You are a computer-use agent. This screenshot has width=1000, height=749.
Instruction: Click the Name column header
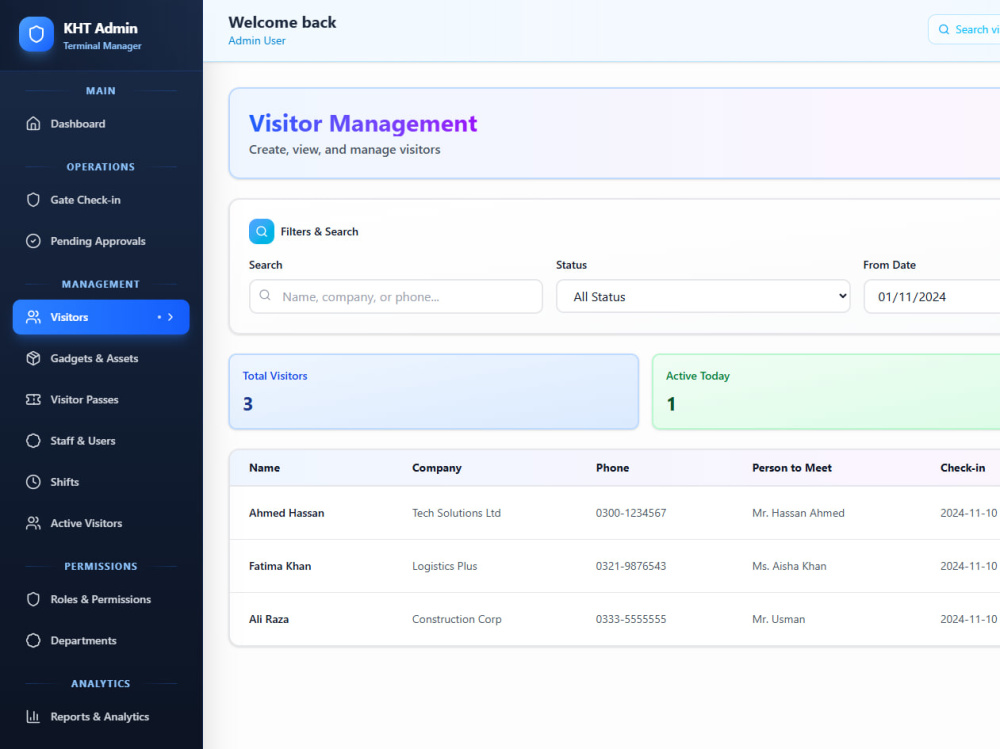click(265, 468)
